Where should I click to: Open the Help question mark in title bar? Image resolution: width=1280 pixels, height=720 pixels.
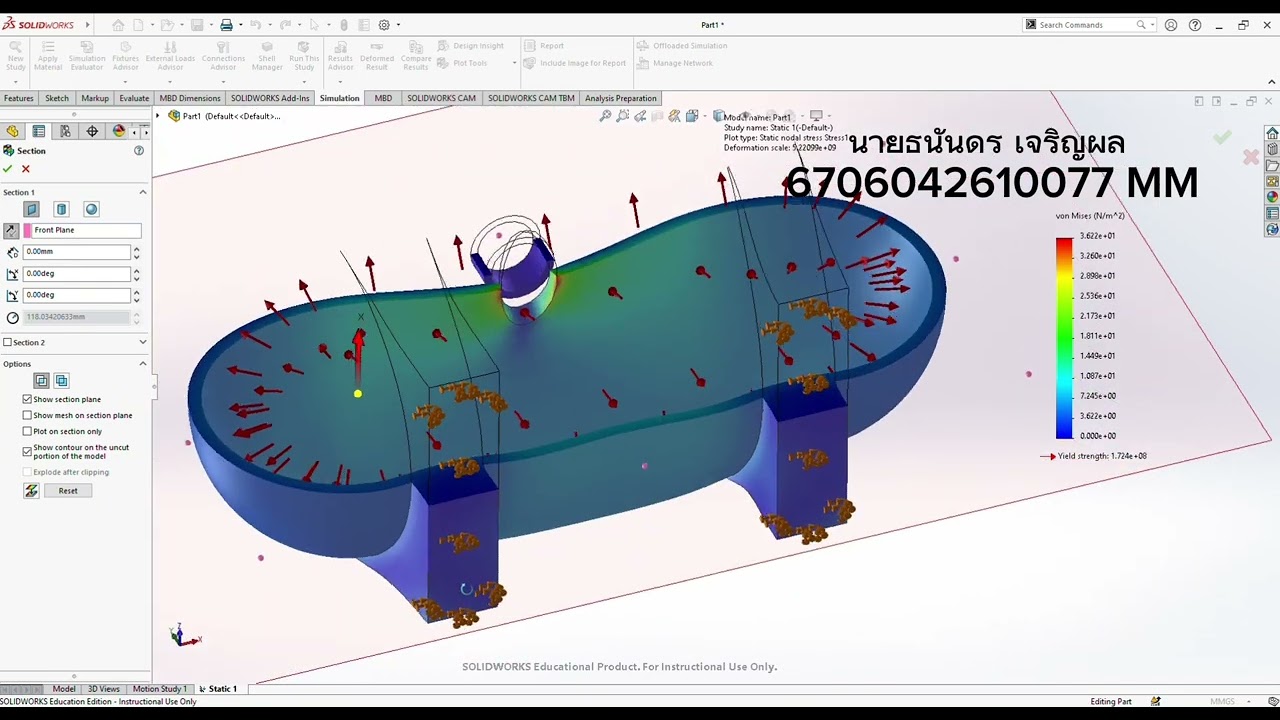(x=1195, y=25)
